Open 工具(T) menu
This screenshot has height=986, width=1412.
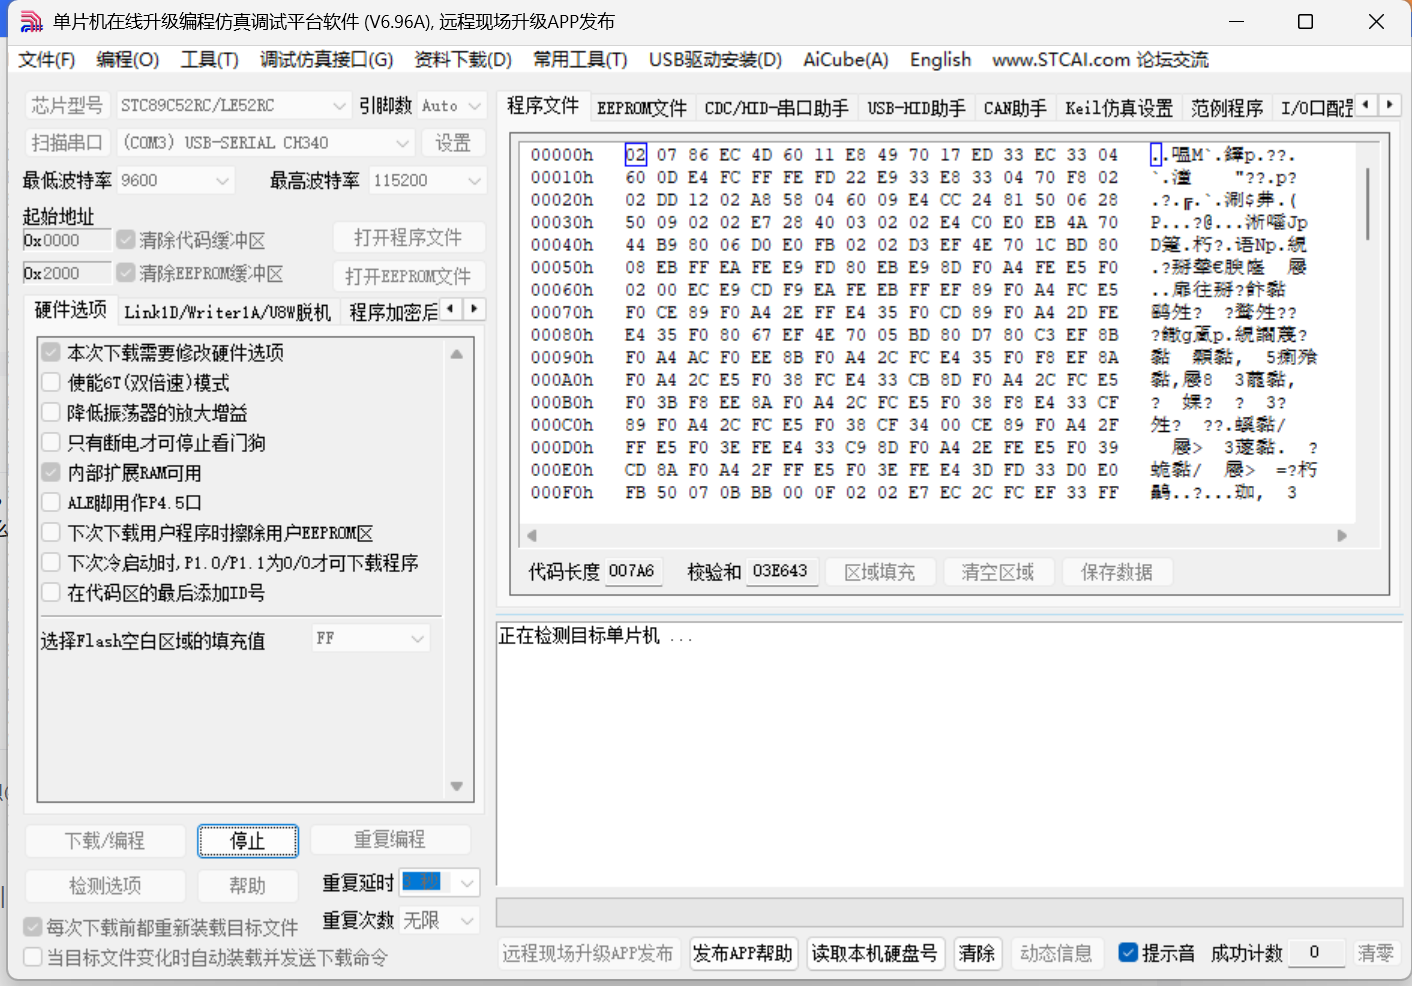[x=210, y=60]
